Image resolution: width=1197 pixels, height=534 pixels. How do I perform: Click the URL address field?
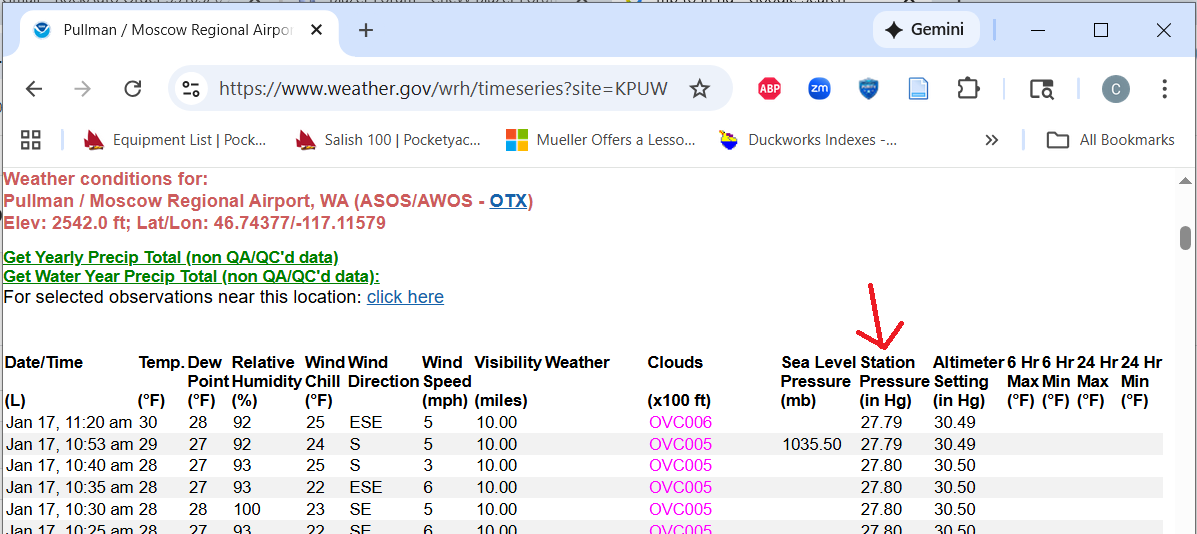point(442,89)
